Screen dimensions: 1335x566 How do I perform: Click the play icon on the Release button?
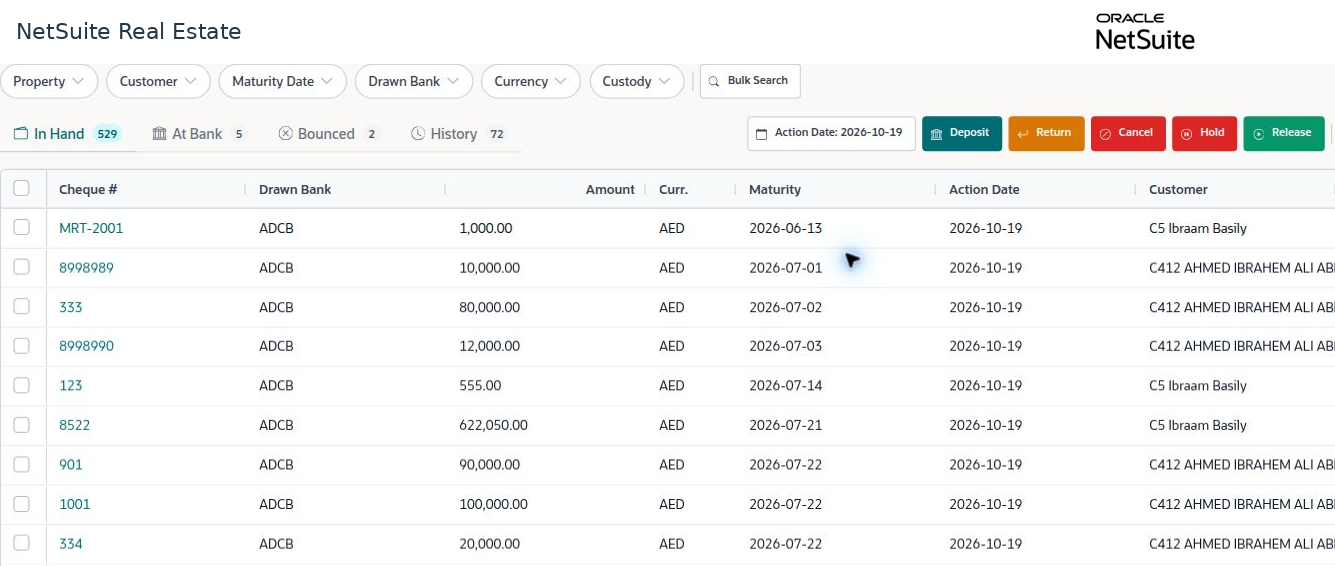click(x=1259, y=134)
